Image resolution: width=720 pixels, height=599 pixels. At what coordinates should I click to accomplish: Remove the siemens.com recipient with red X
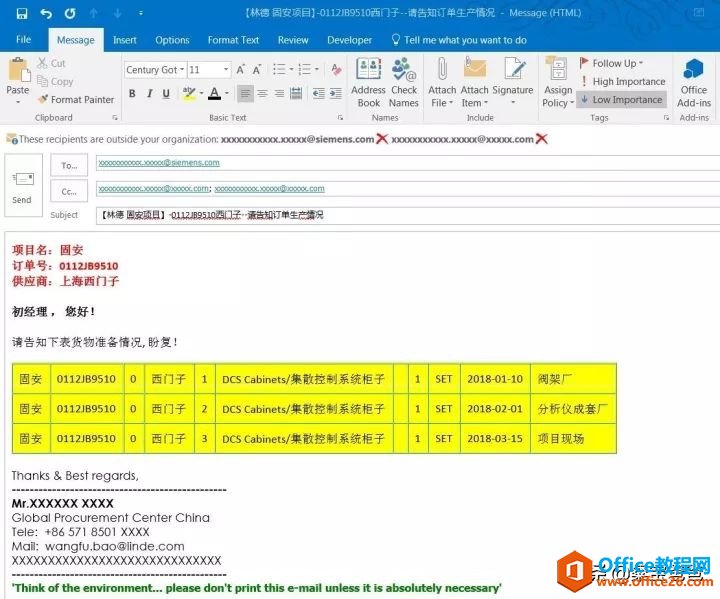[x=382, y=139]
